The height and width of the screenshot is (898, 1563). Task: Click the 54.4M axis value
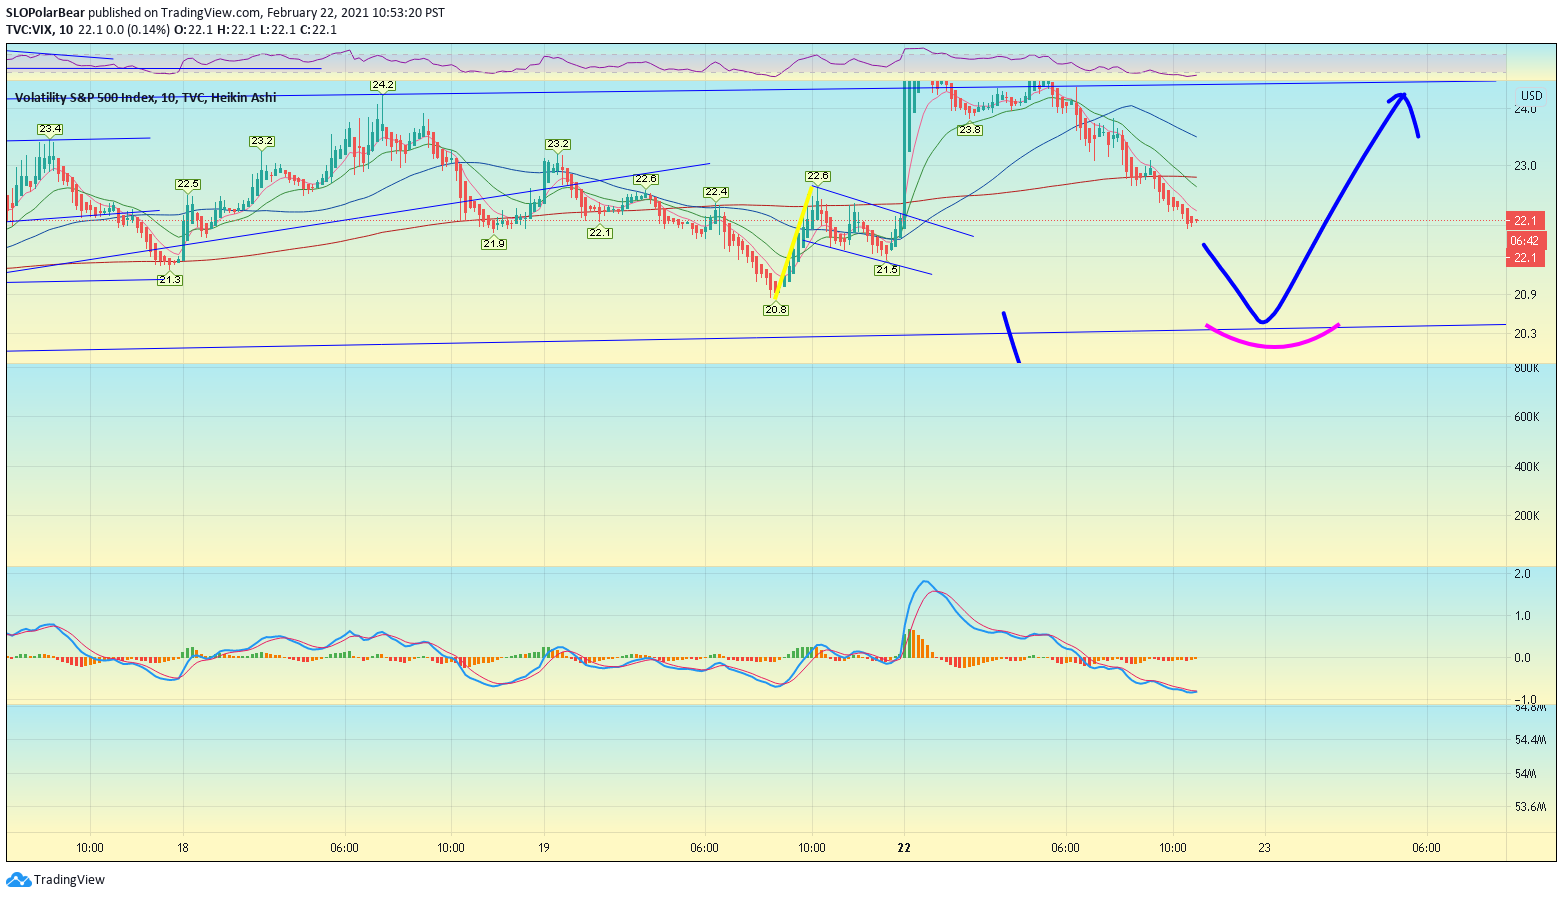click(x=1530, y=740)
